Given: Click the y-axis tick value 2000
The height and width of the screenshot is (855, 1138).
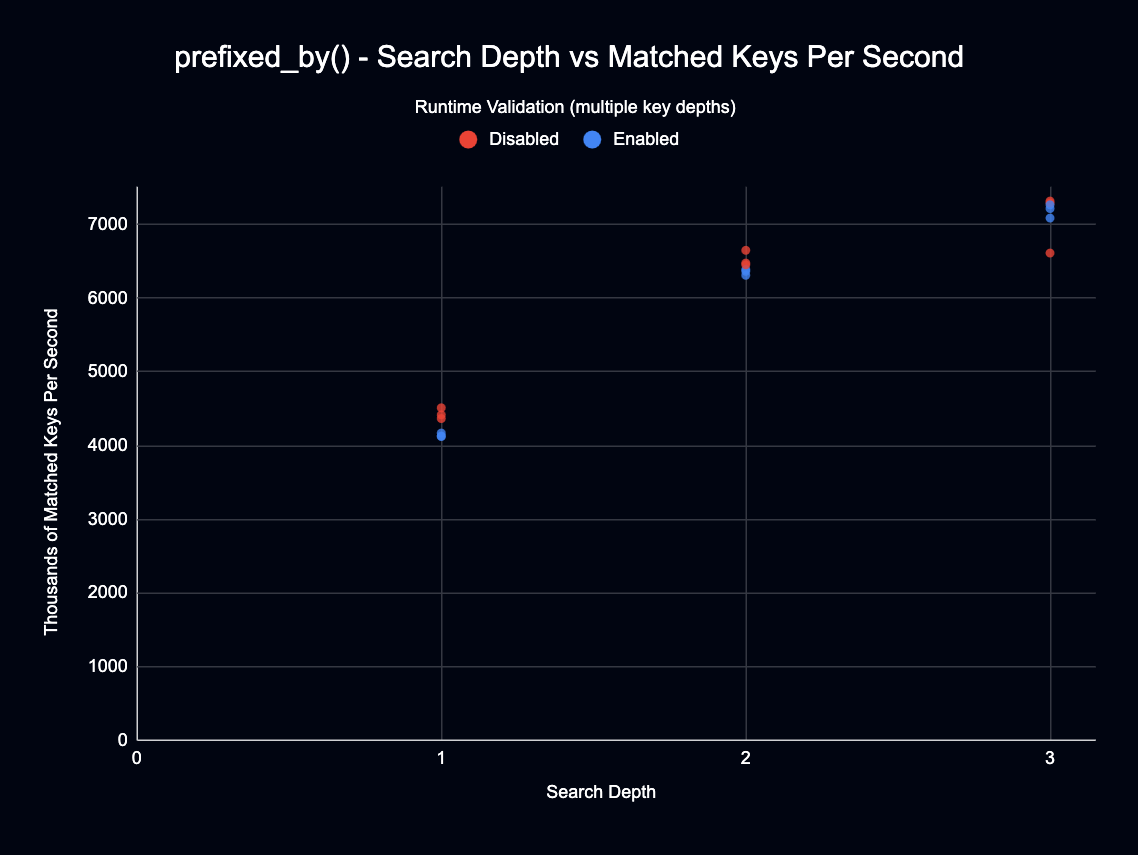Looking at the screenshot, I should click(107, 593).
